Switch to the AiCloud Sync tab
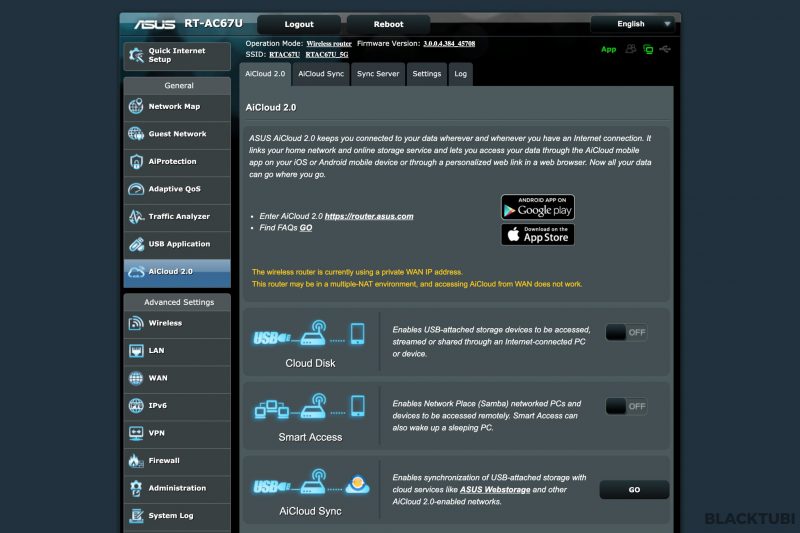 click(321, 74)
